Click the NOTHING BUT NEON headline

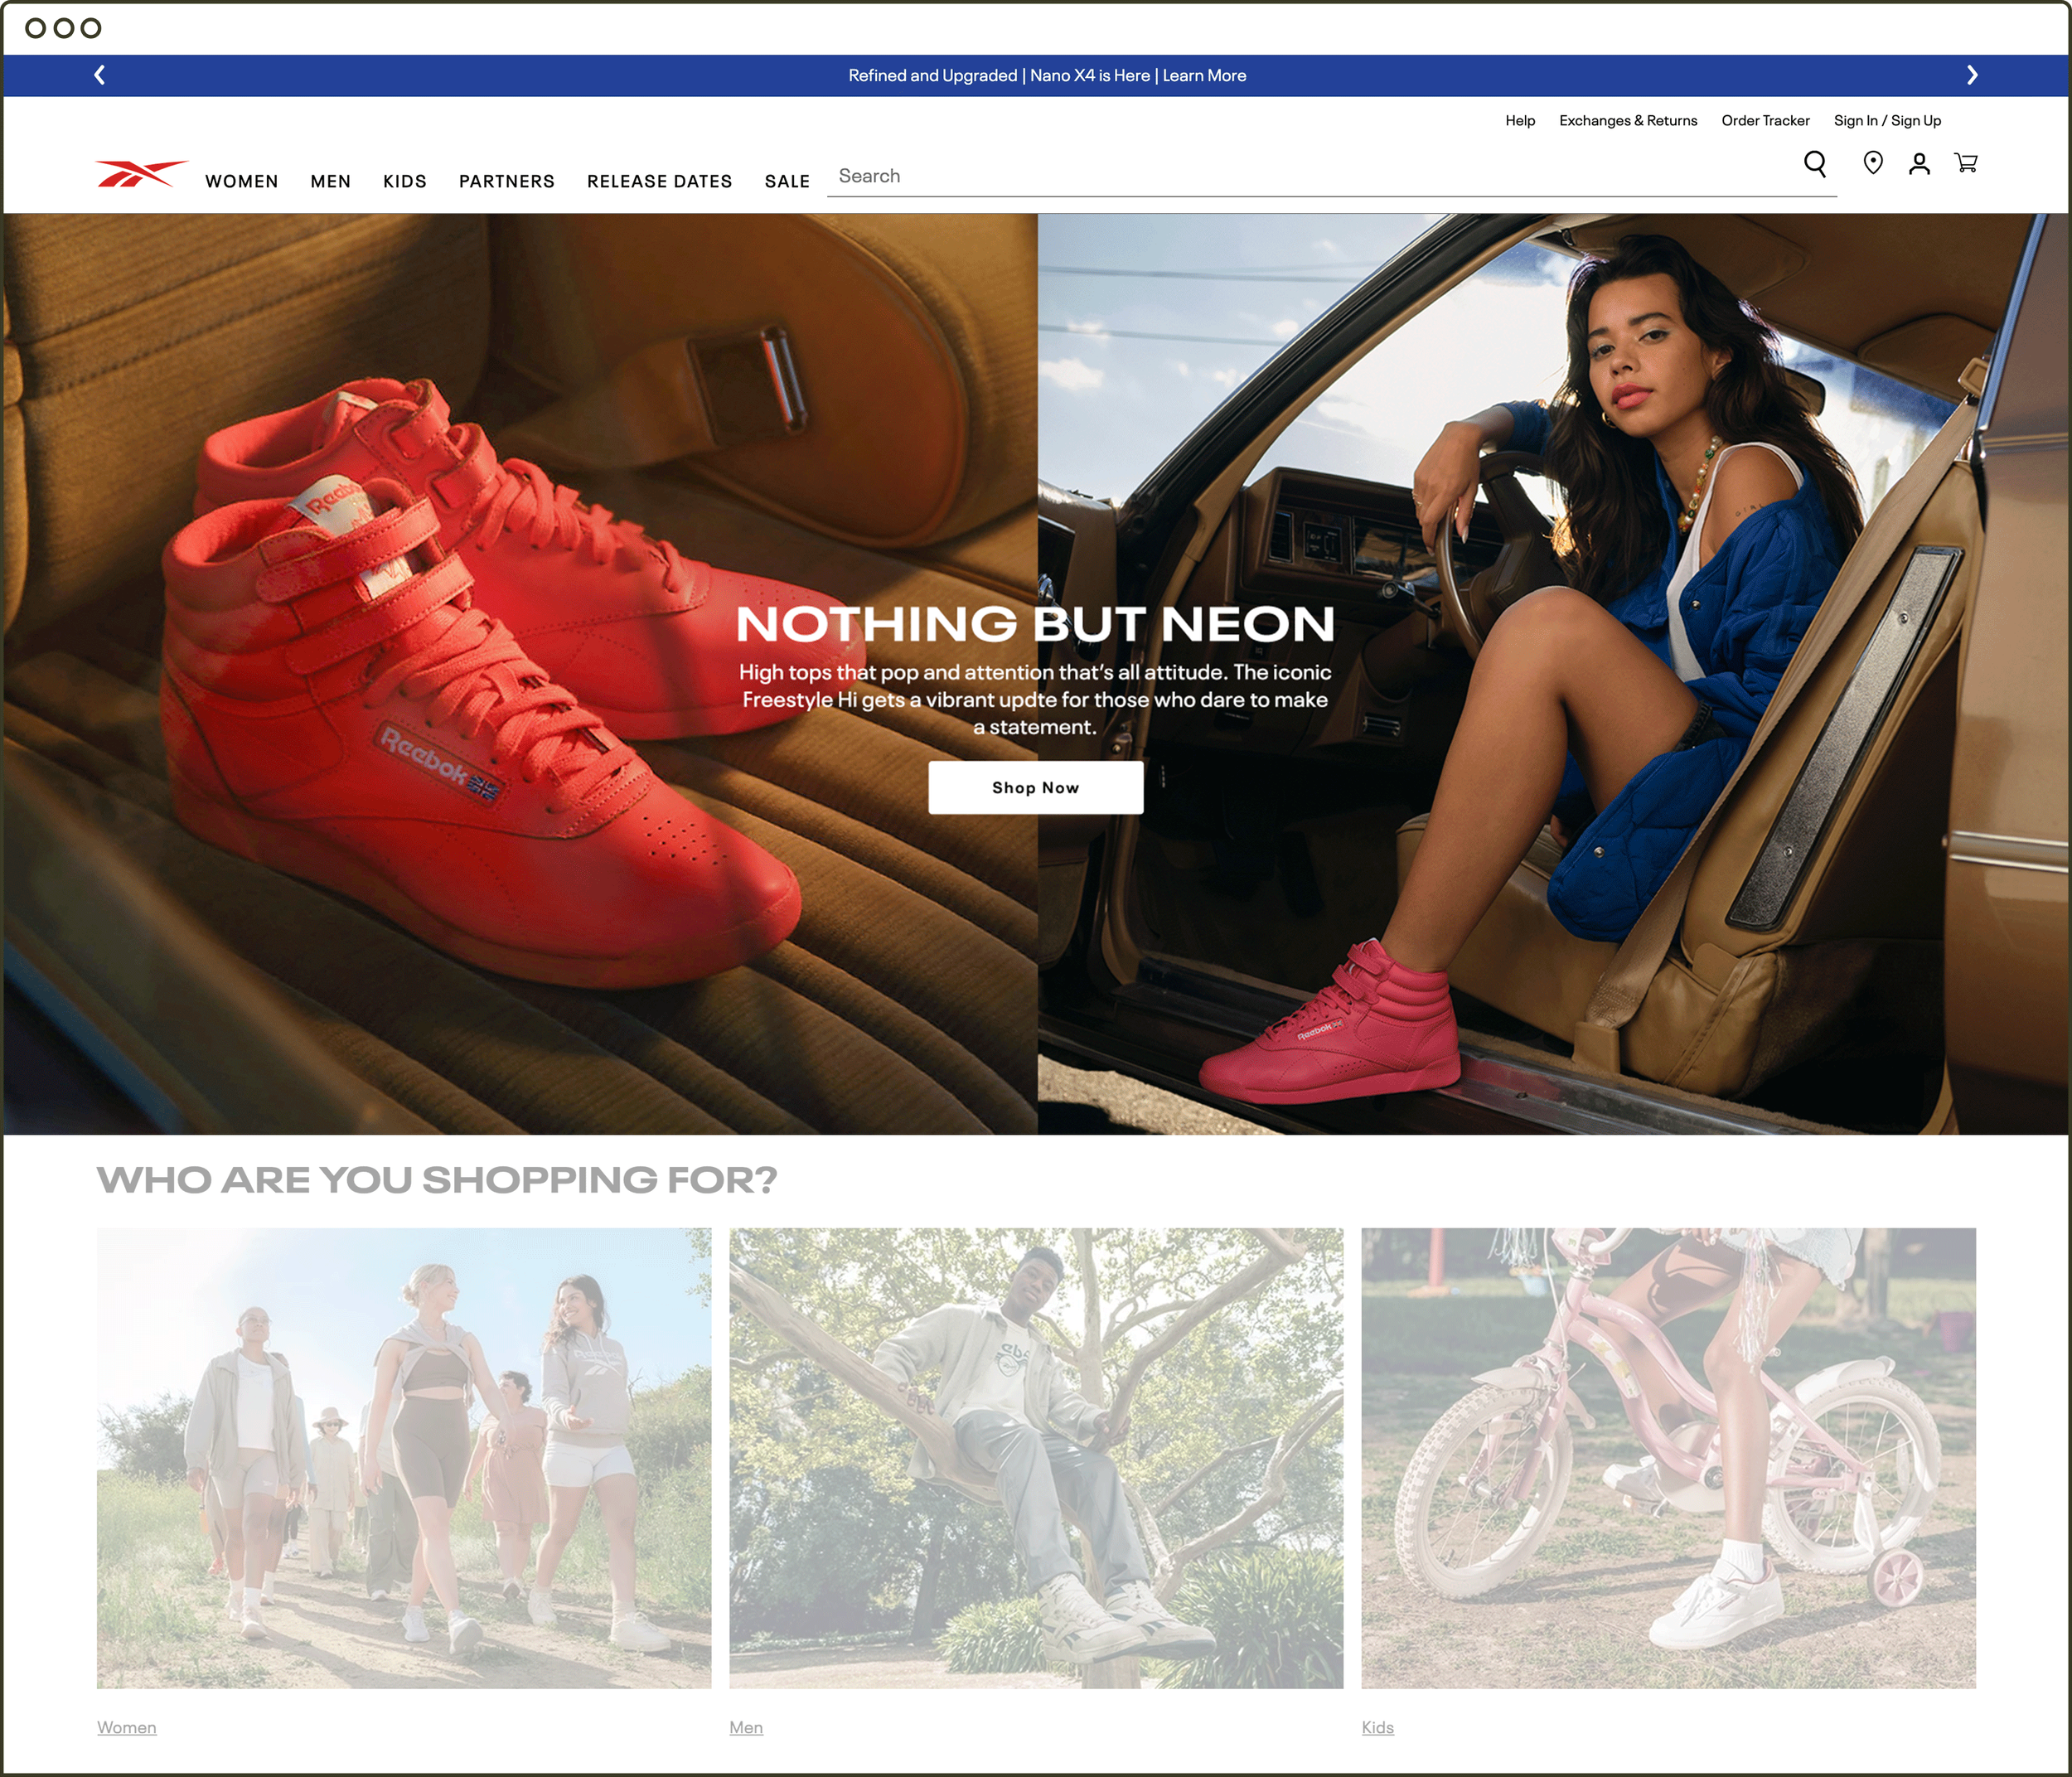(x=1036, y=624)
